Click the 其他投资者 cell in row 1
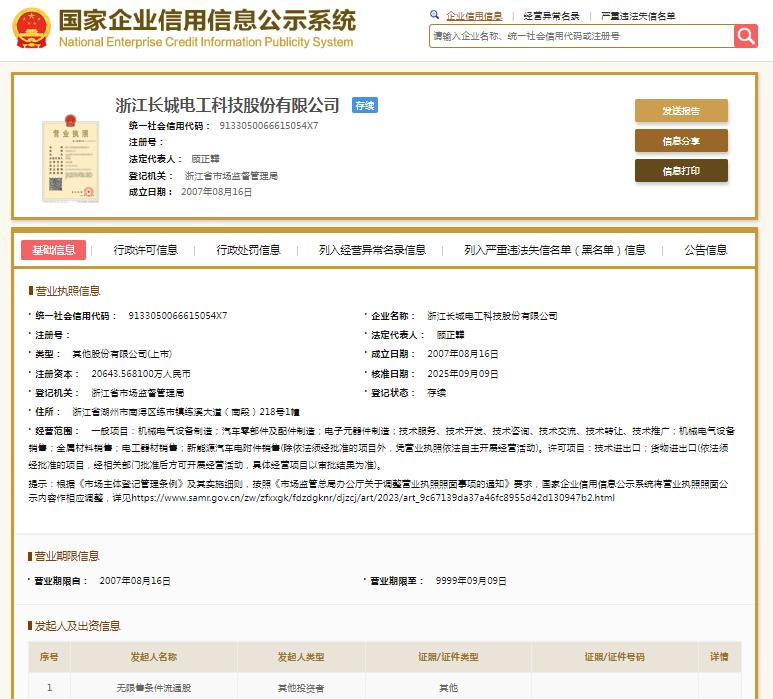The width and height of the screenshot is (773, 699). click(x=301, y=688)
